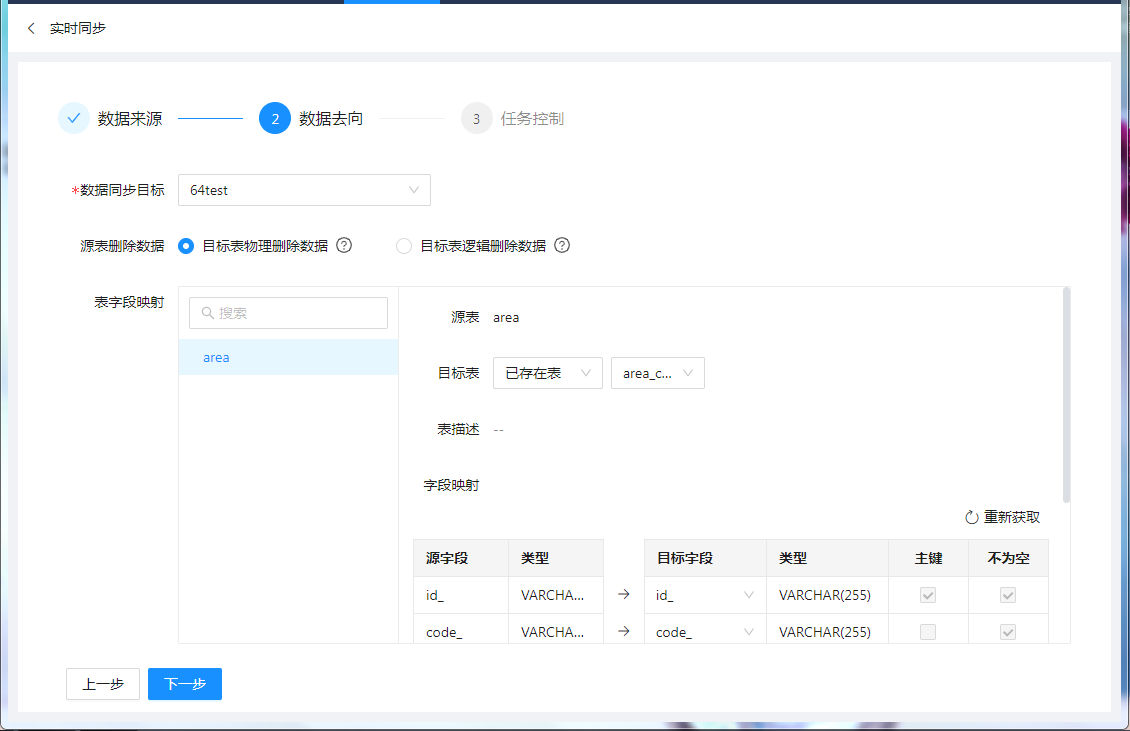Screen dimensions: 1130x731
Task: Click the step 3 任务控制 circle
Action: (477, 118)
